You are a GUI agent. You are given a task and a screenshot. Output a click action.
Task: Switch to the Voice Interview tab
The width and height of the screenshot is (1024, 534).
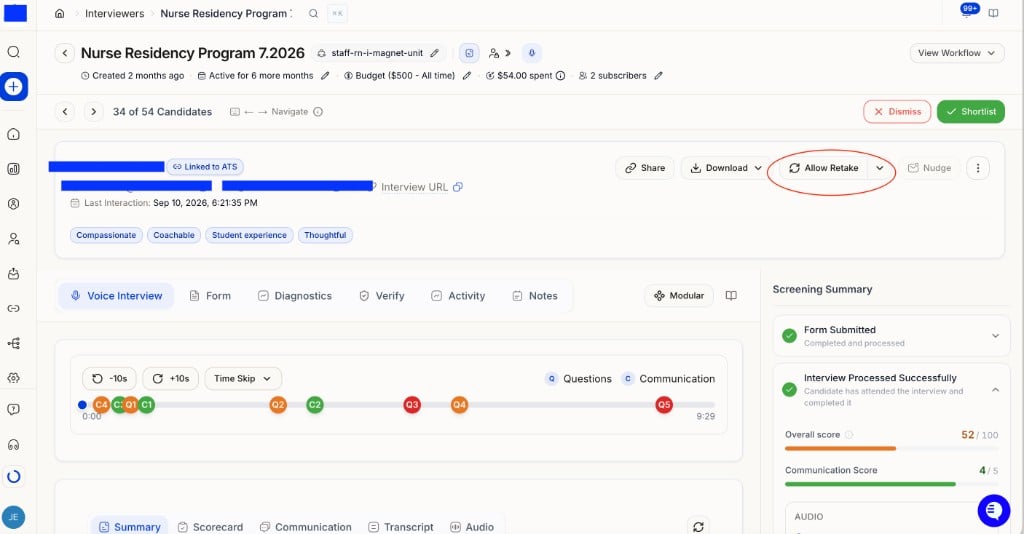point(116,296)
